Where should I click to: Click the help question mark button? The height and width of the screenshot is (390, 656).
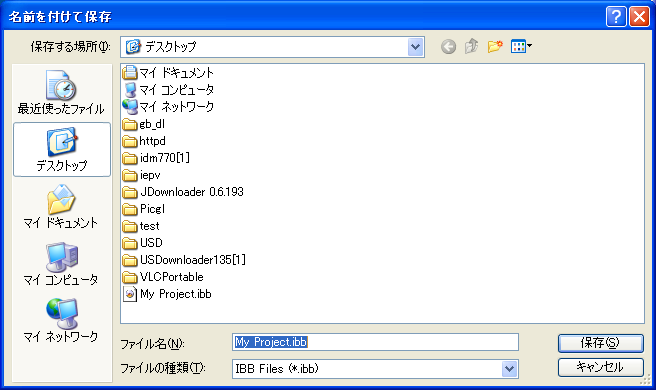616,17
